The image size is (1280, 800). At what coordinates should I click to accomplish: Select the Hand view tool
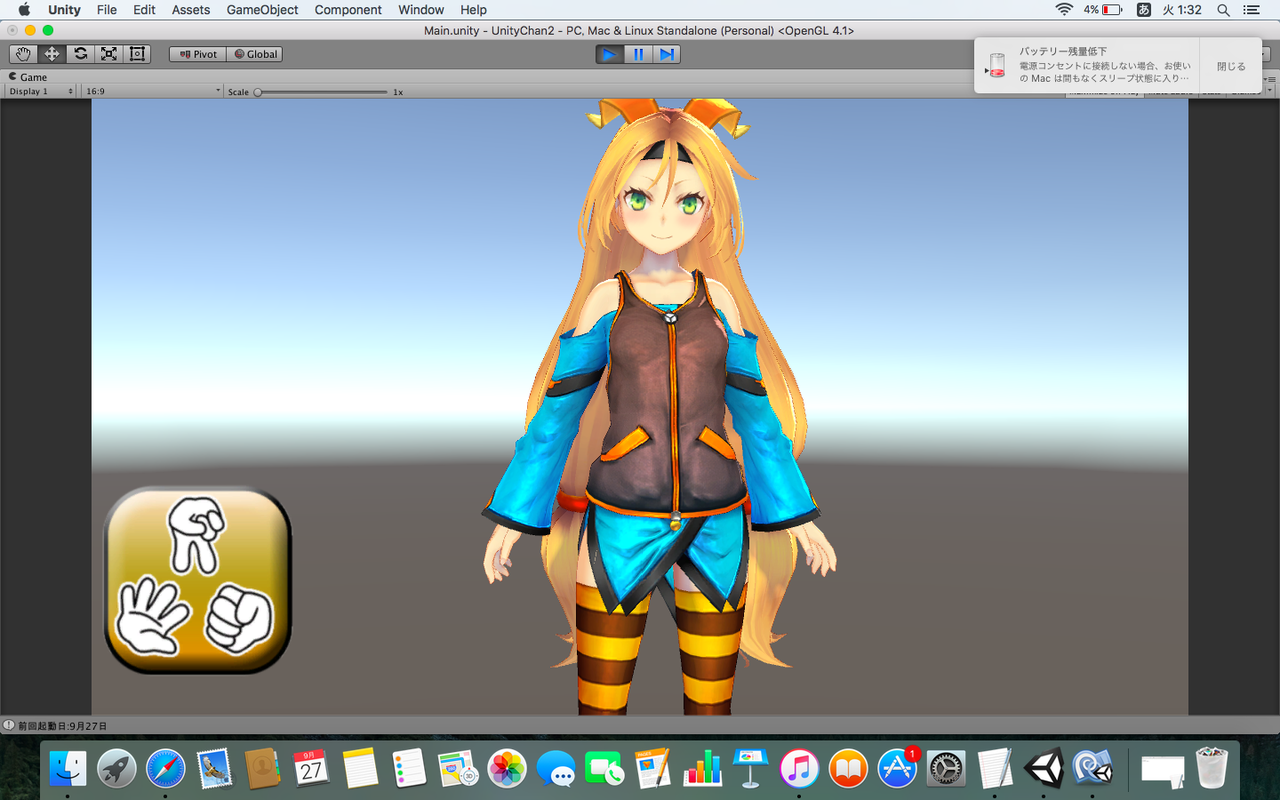pyautogui.click(x=22, y=53)
